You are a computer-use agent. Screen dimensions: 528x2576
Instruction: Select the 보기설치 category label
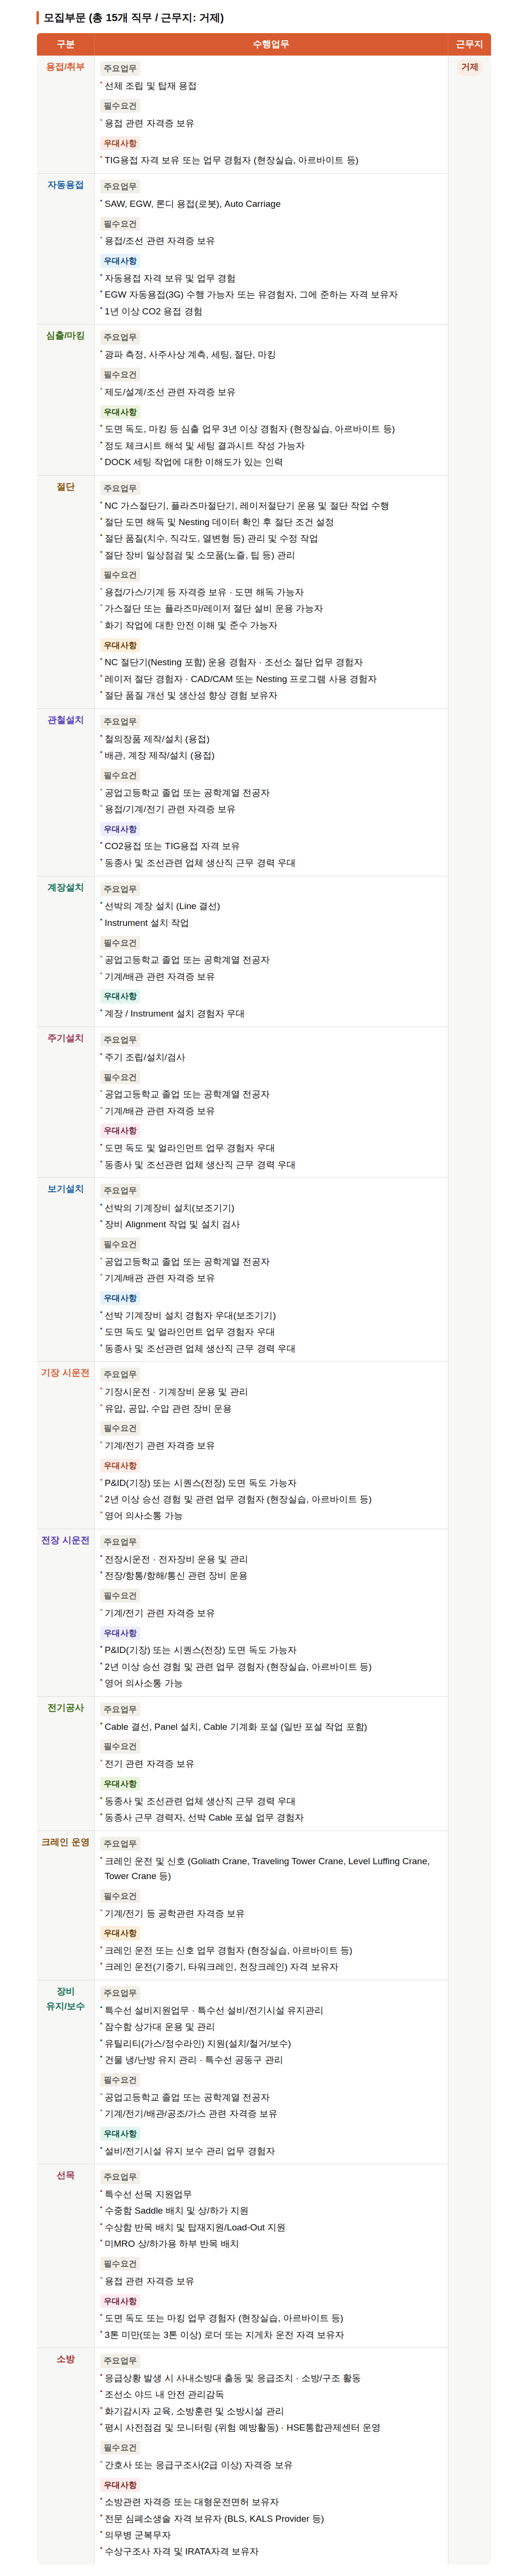point(65,1189)
